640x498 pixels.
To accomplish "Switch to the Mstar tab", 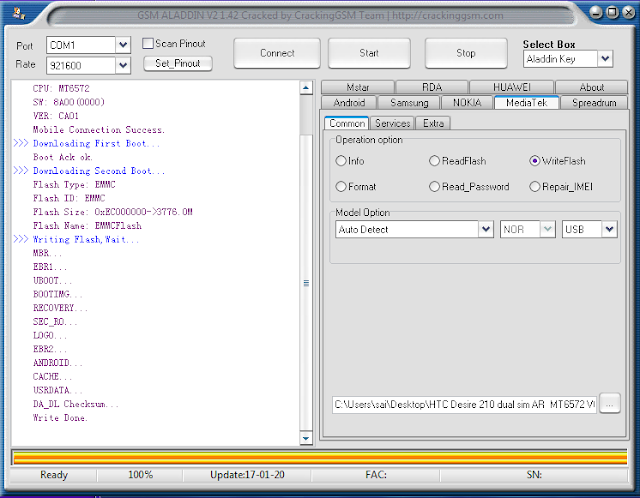I will 358,87.
